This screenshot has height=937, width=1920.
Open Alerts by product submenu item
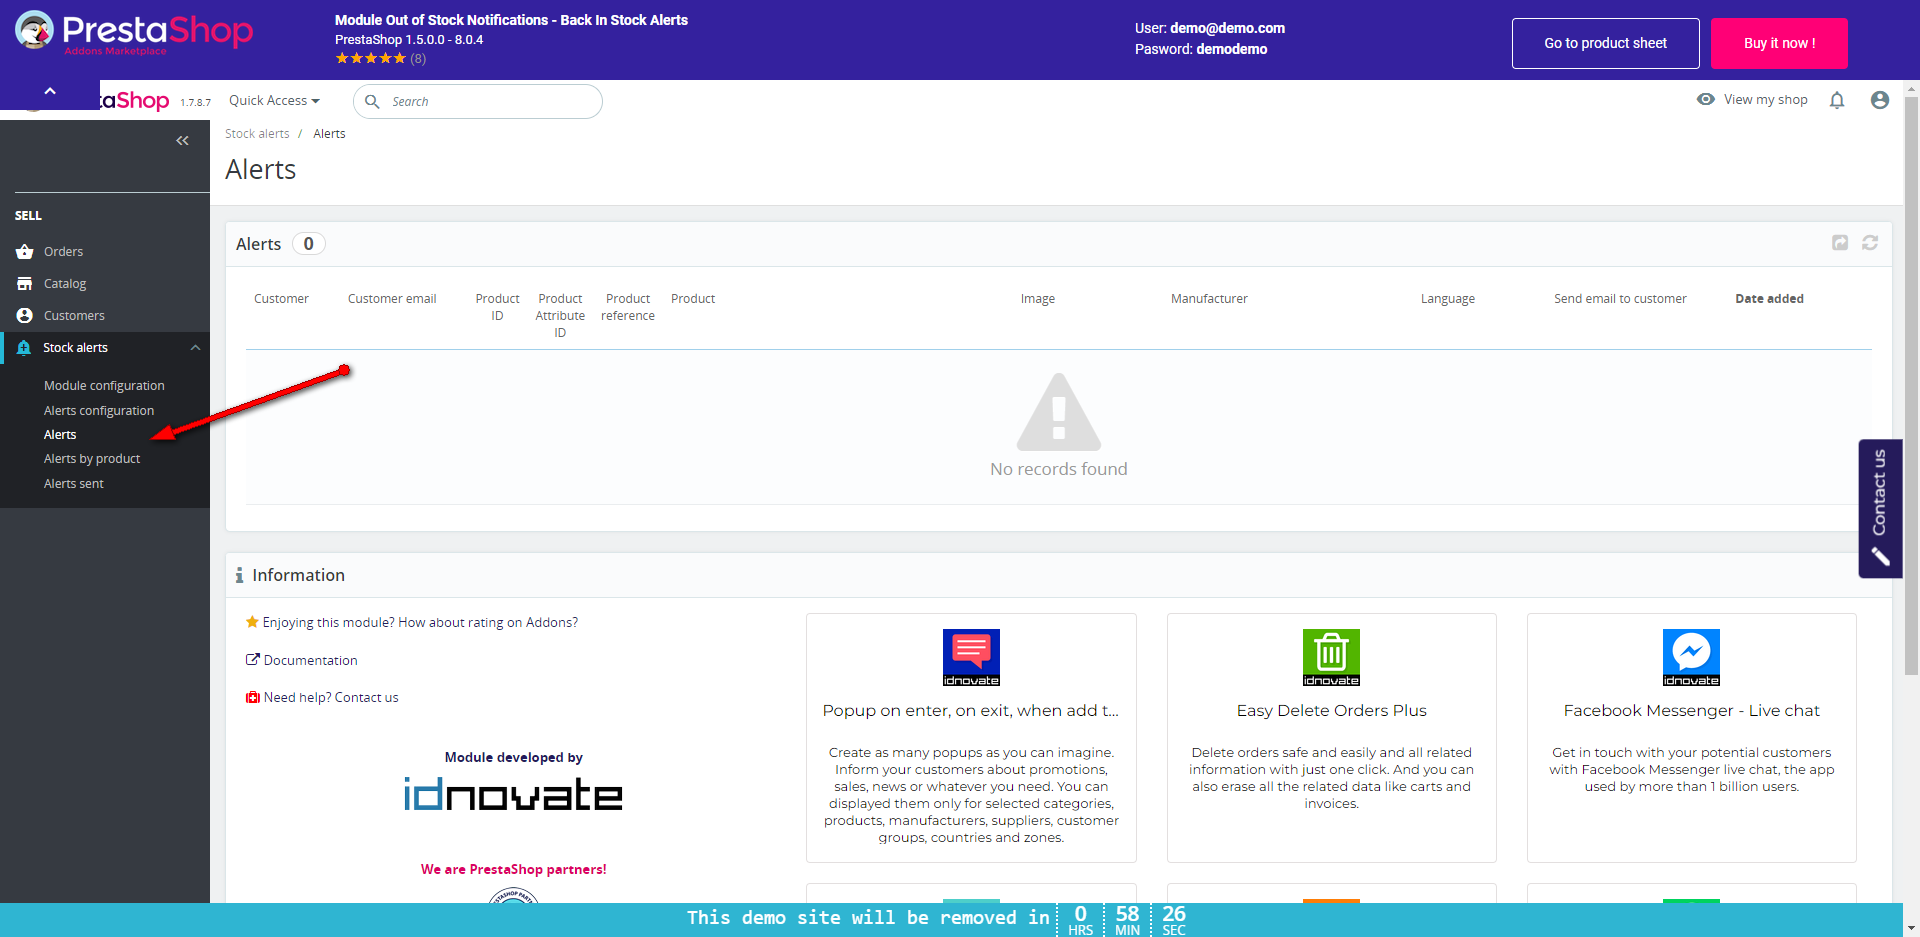coord(92,459)
